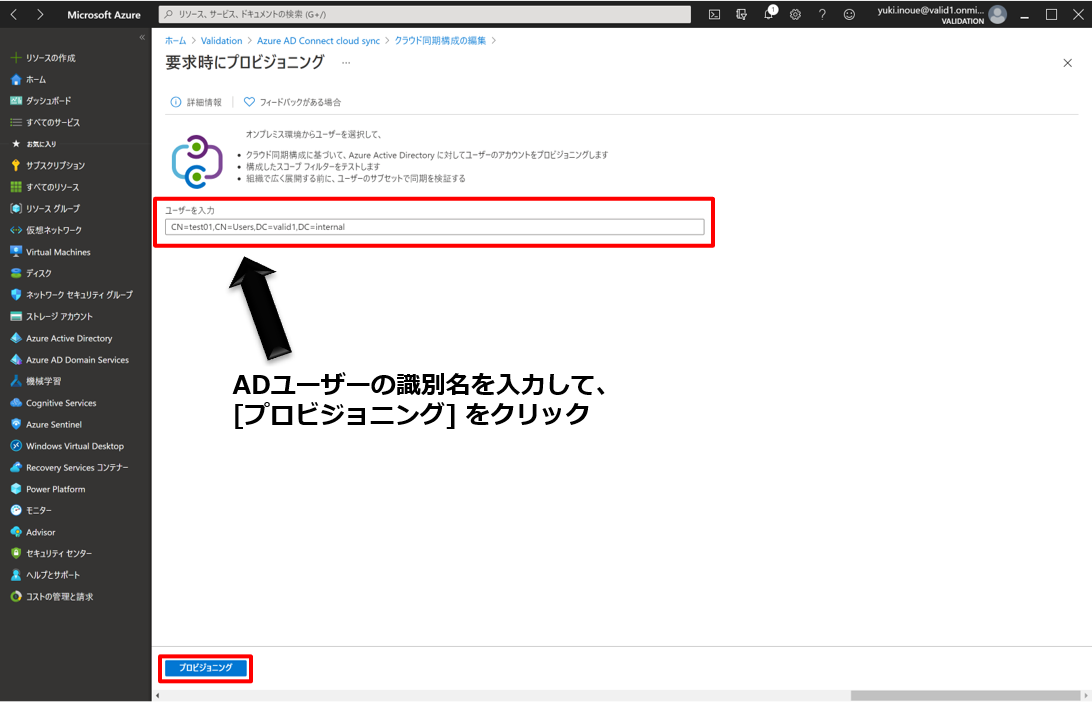
Task: Go forward with browser forward arrow
Action: 40,14
